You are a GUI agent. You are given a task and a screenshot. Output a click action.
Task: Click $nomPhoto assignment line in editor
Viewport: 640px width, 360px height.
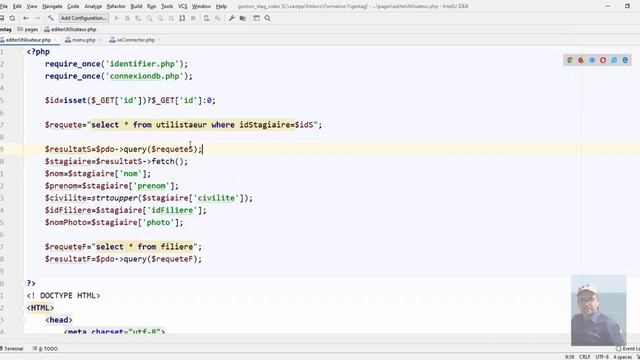[114, 222]
